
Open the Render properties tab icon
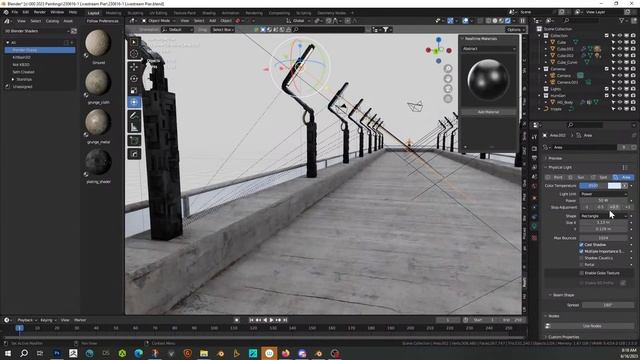click(534, 149)
